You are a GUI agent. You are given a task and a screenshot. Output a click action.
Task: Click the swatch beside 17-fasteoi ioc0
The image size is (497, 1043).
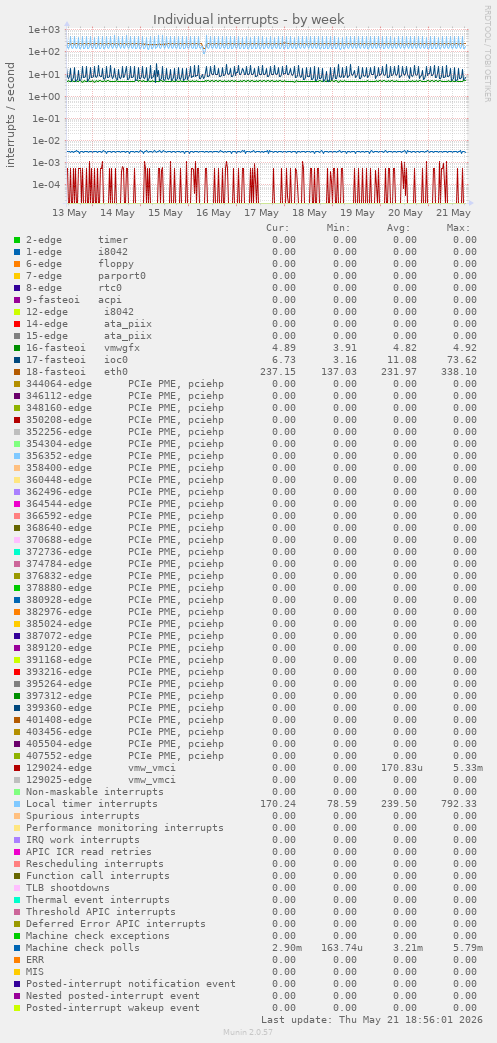click(17, 359)
